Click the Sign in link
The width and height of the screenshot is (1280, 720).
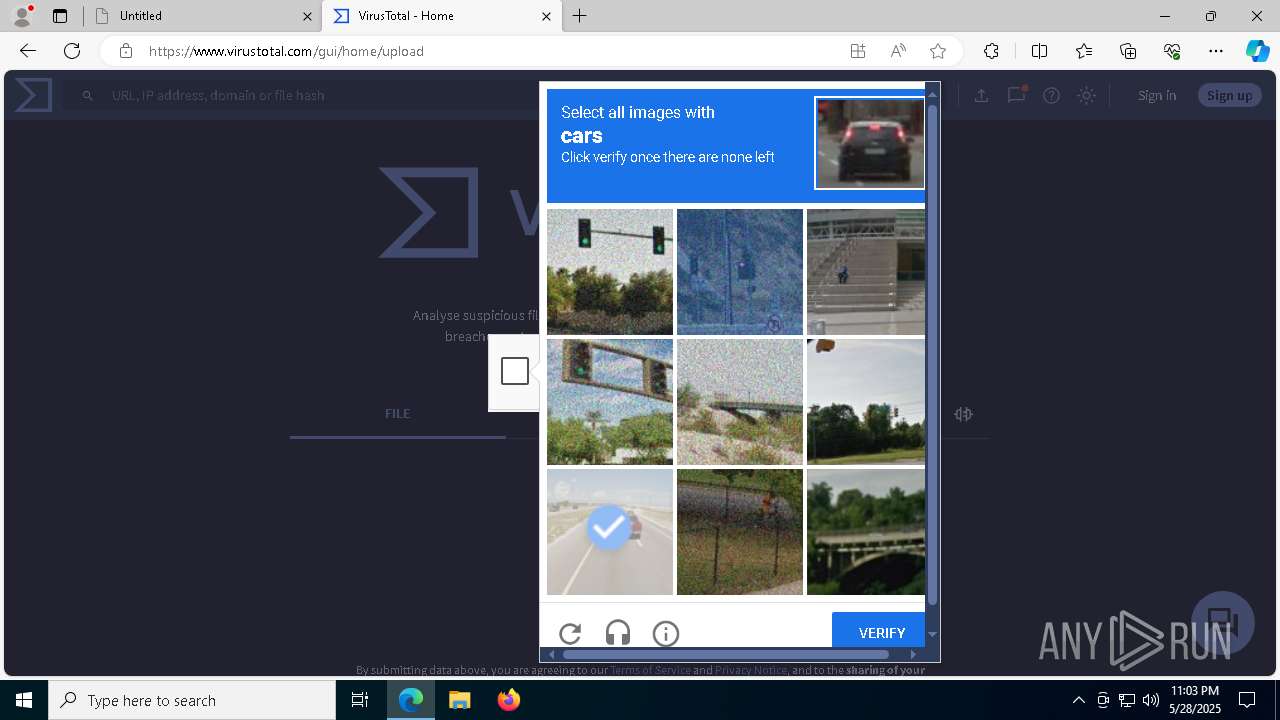[1157, 95]
